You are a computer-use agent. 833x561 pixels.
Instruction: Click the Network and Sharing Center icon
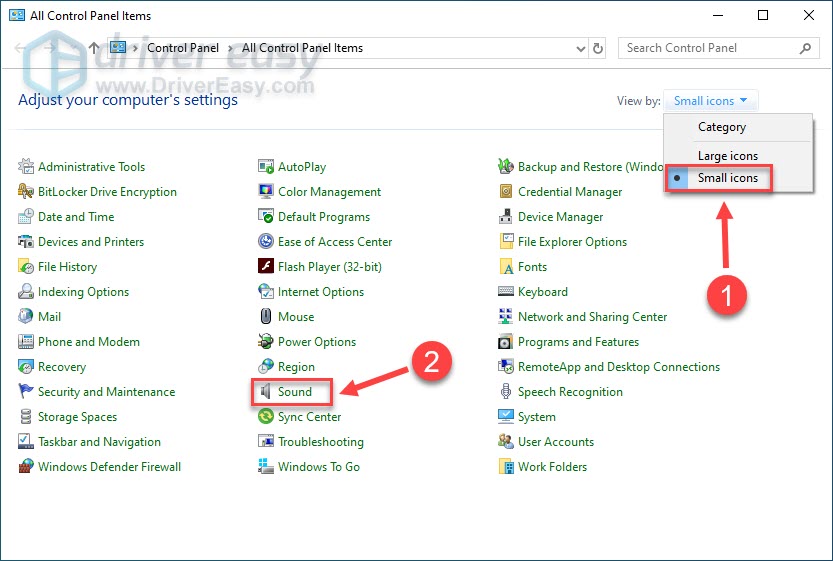tap(507, 317)
